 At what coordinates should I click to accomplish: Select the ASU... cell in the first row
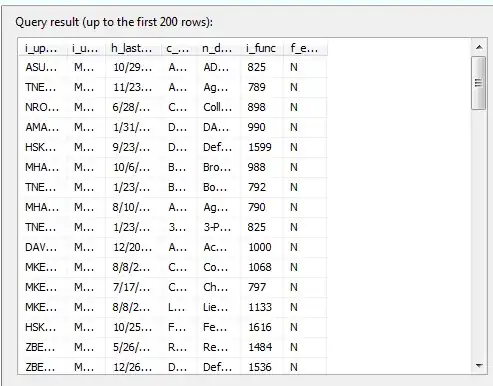point(42,67)
